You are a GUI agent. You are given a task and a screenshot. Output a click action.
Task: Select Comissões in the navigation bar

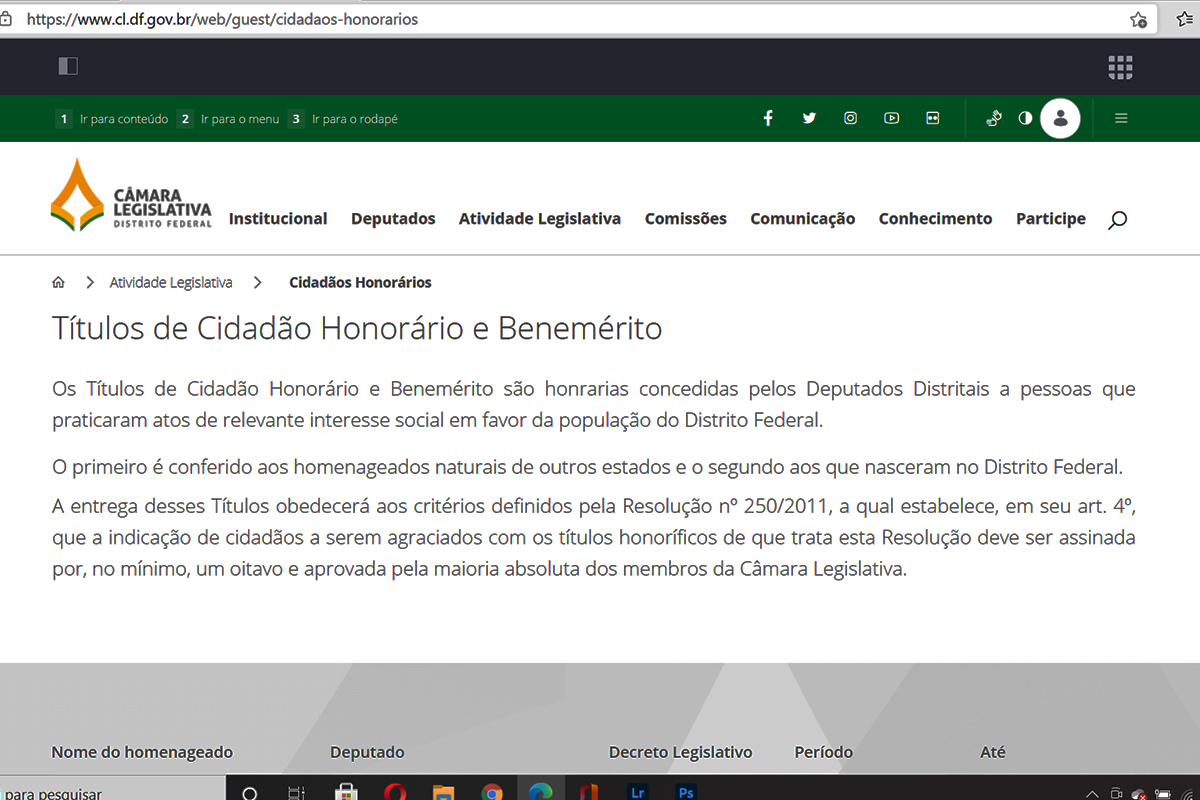(x=685, y=219)
